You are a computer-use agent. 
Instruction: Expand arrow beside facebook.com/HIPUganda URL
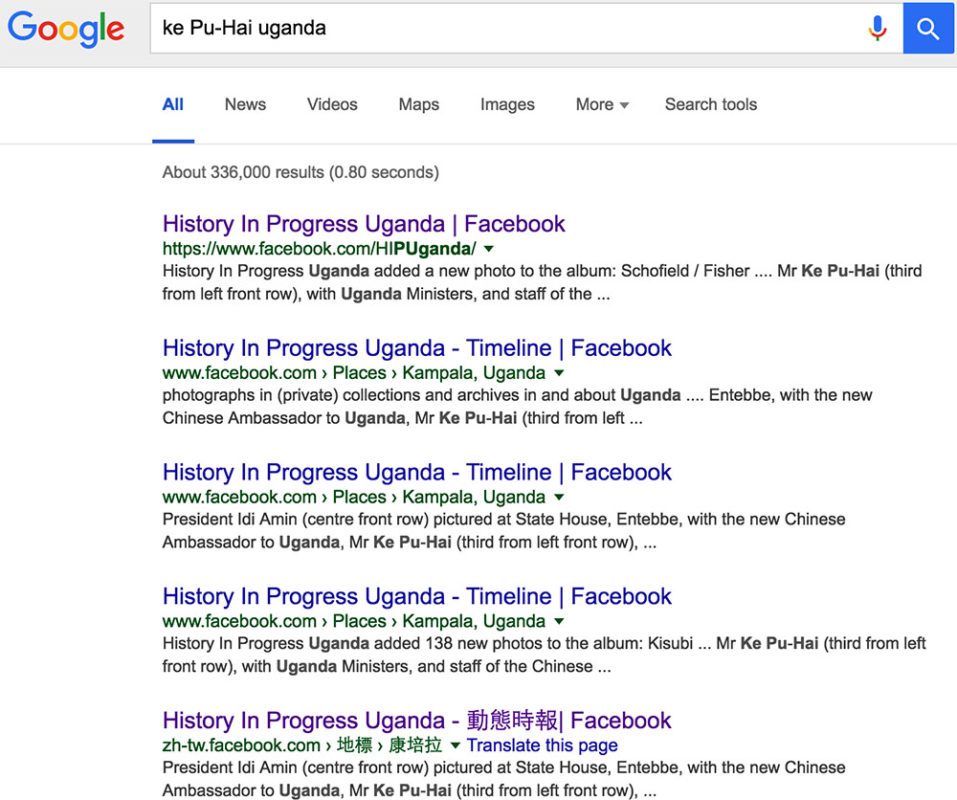tap(489, 249)
